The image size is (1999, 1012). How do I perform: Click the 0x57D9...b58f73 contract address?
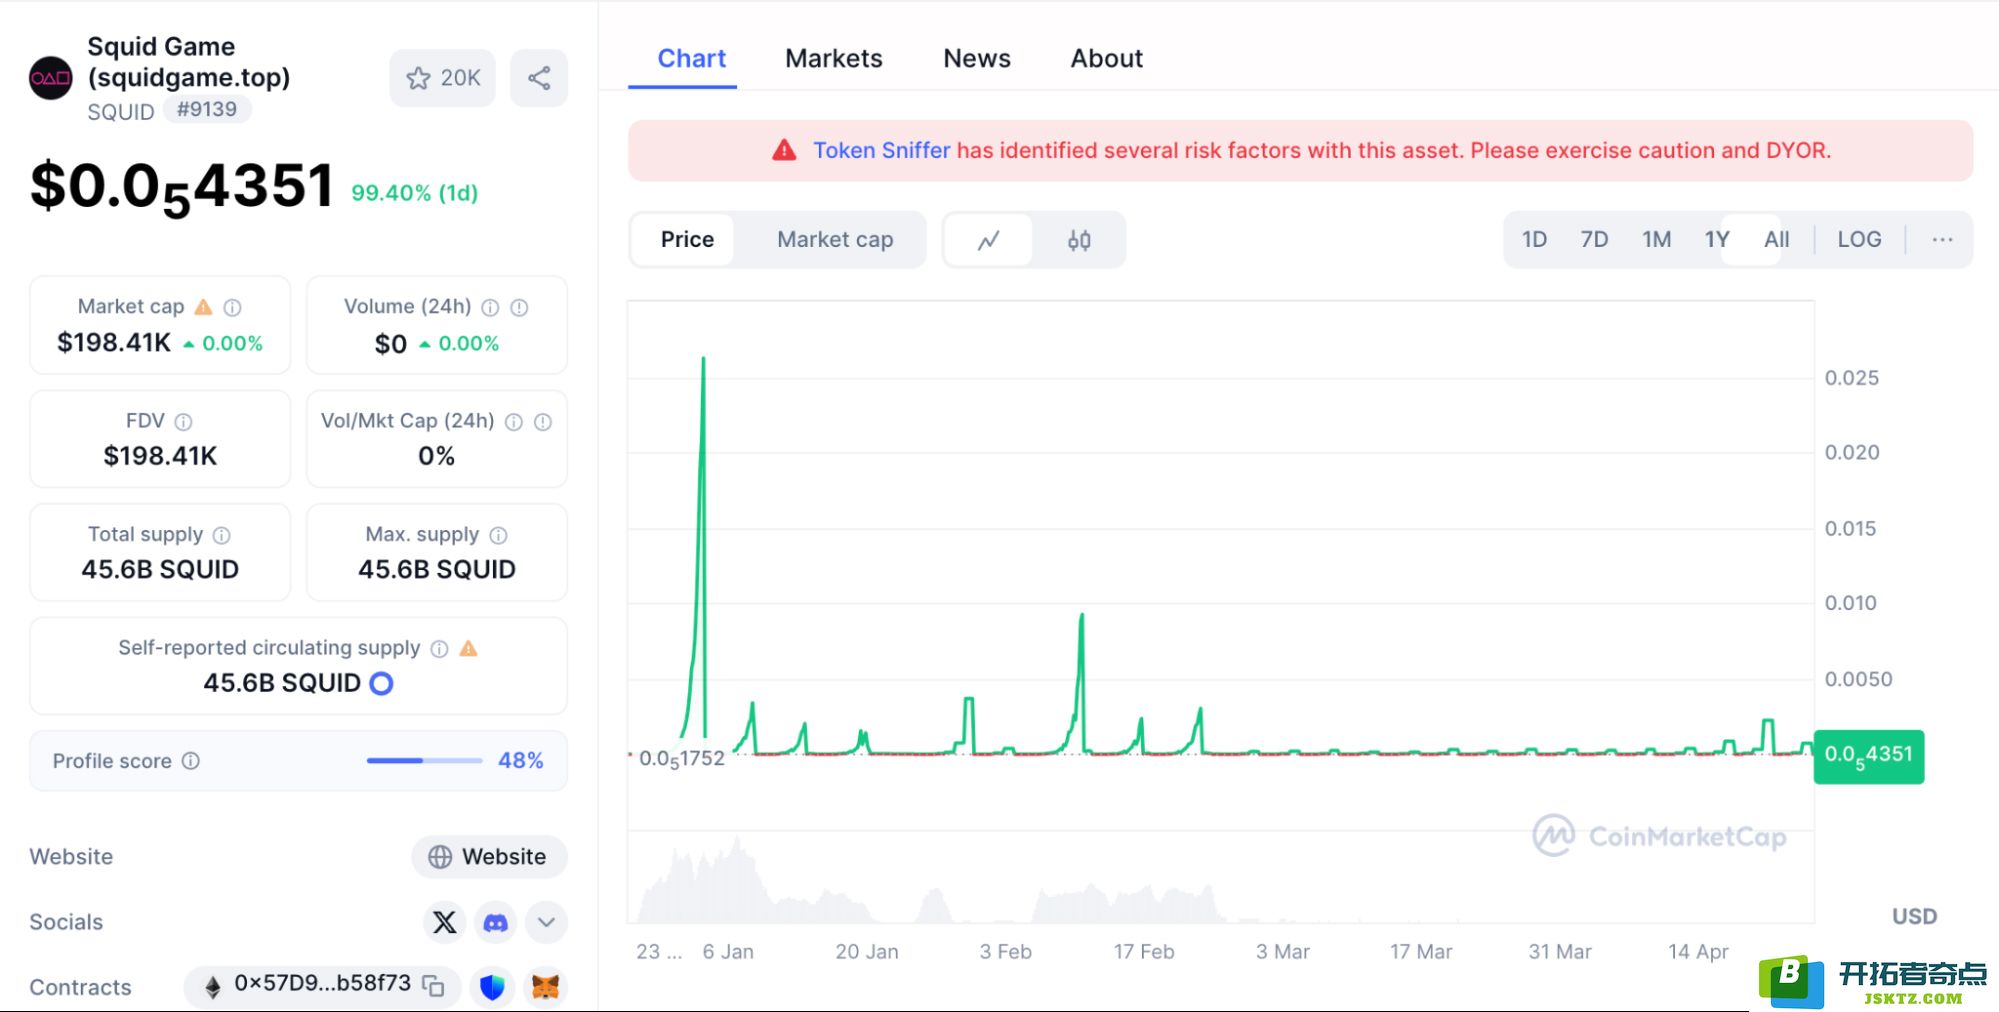coord(322,984)
